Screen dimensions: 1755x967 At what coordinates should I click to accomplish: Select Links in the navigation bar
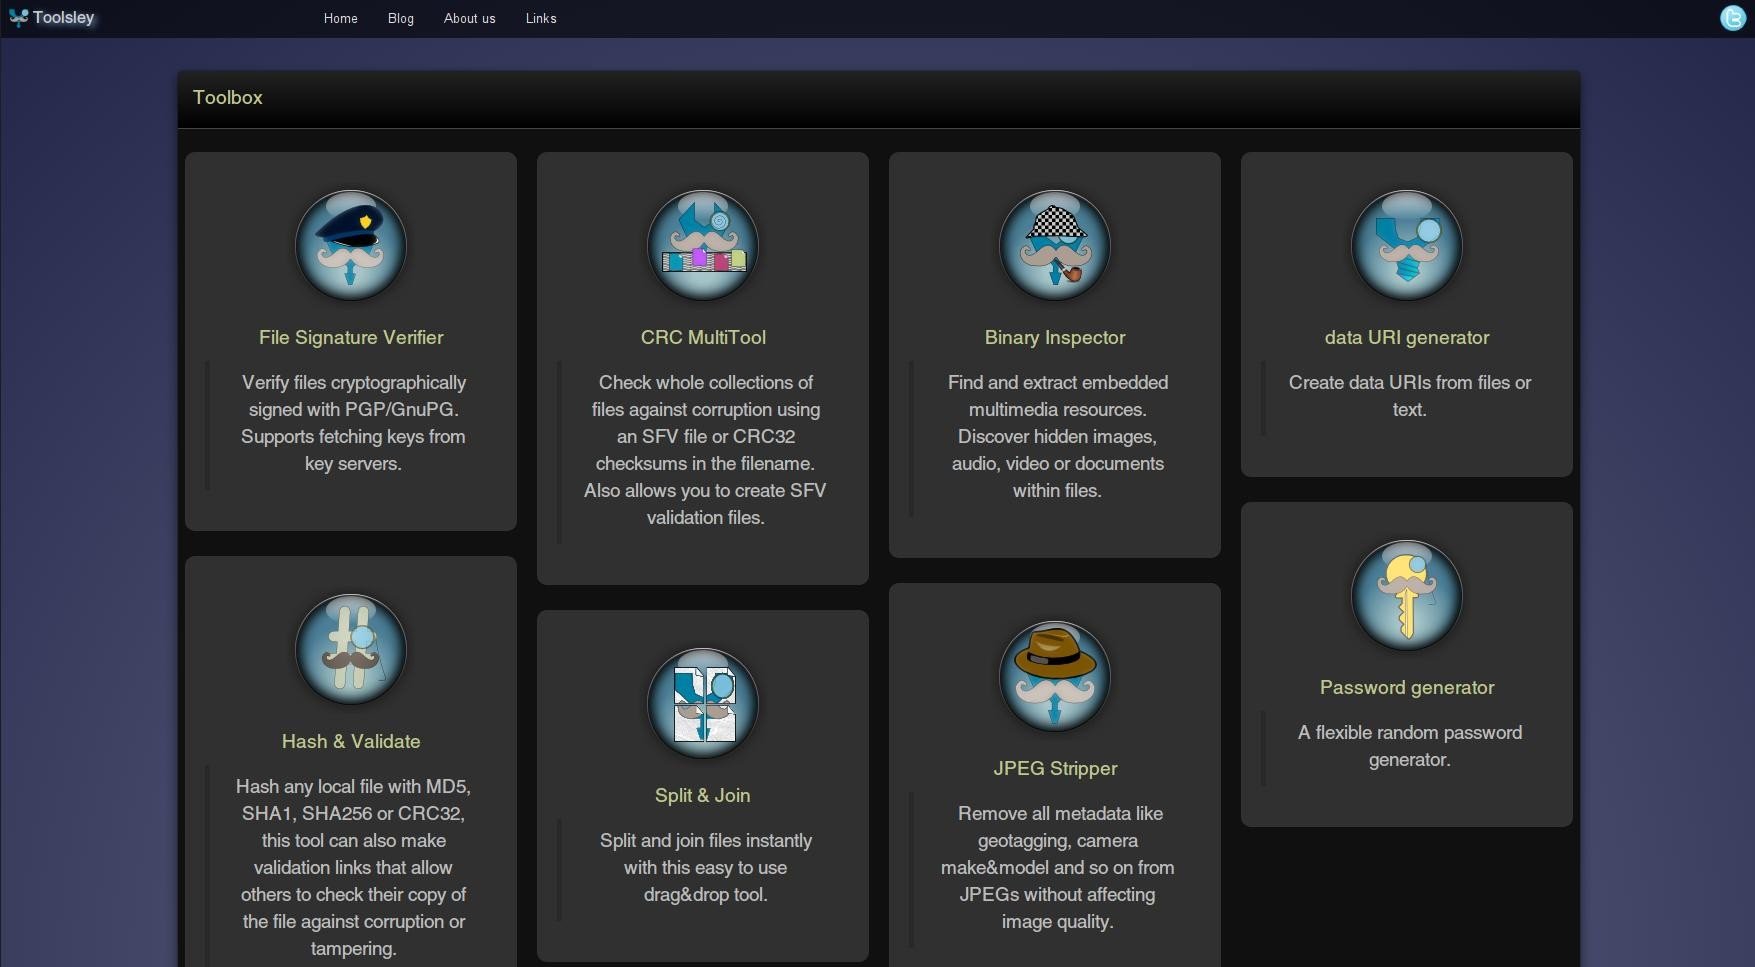[541, 19]
